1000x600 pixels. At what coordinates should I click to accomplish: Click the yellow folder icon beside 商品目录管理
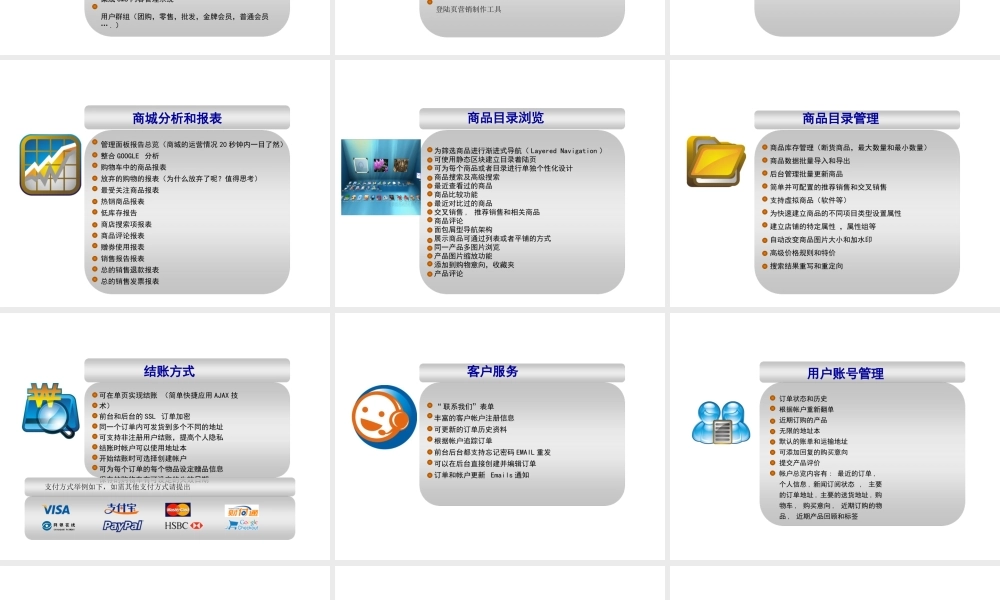coord(716,161)
